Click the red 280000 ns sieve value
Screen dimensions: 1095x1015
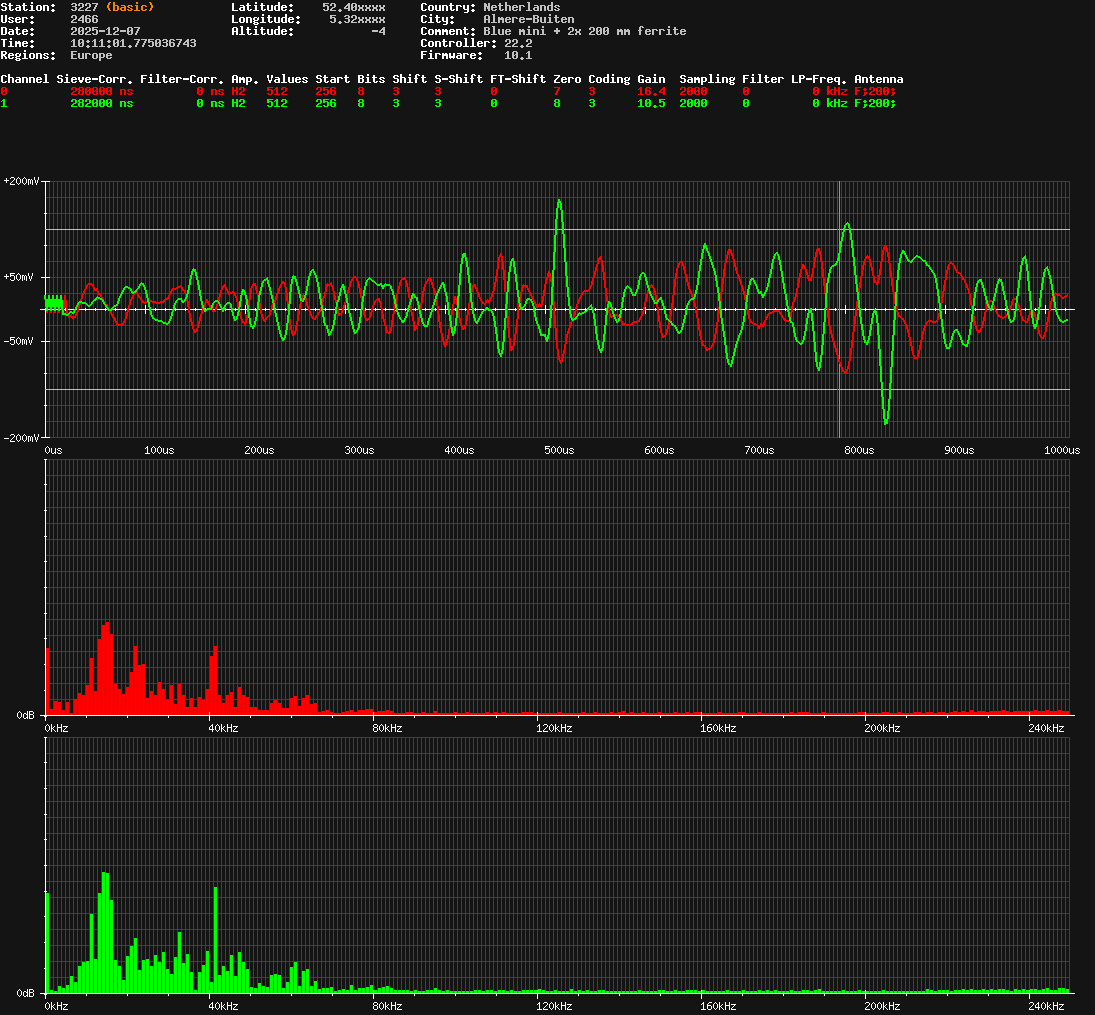[101, 91]
